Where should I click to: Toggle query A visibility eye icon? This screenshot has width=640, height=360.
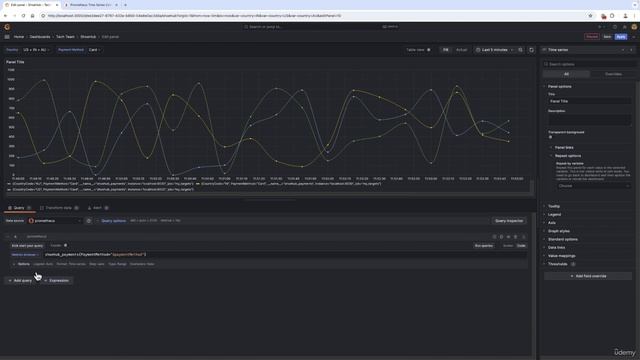pos(509,237)
